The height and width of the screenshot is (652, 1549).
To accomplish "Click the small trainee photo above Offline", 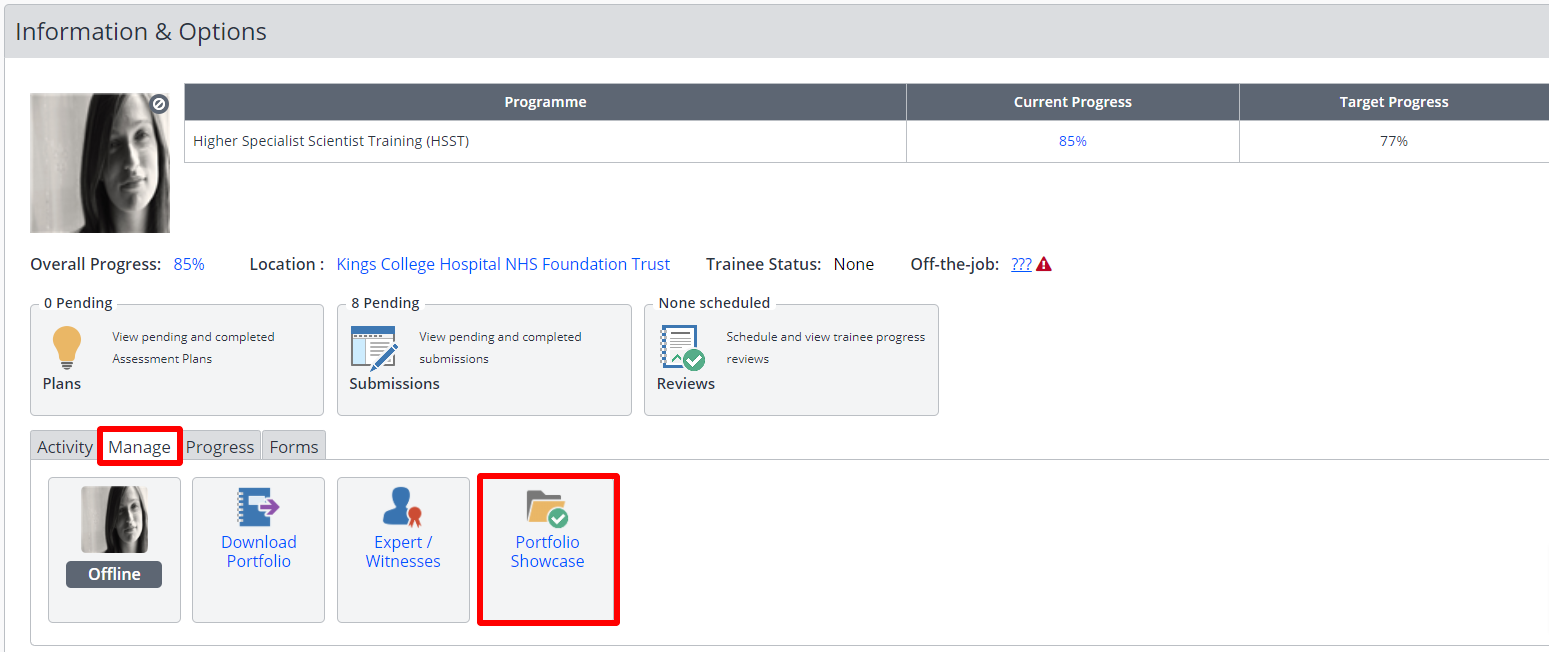I will tap(114, 519).
